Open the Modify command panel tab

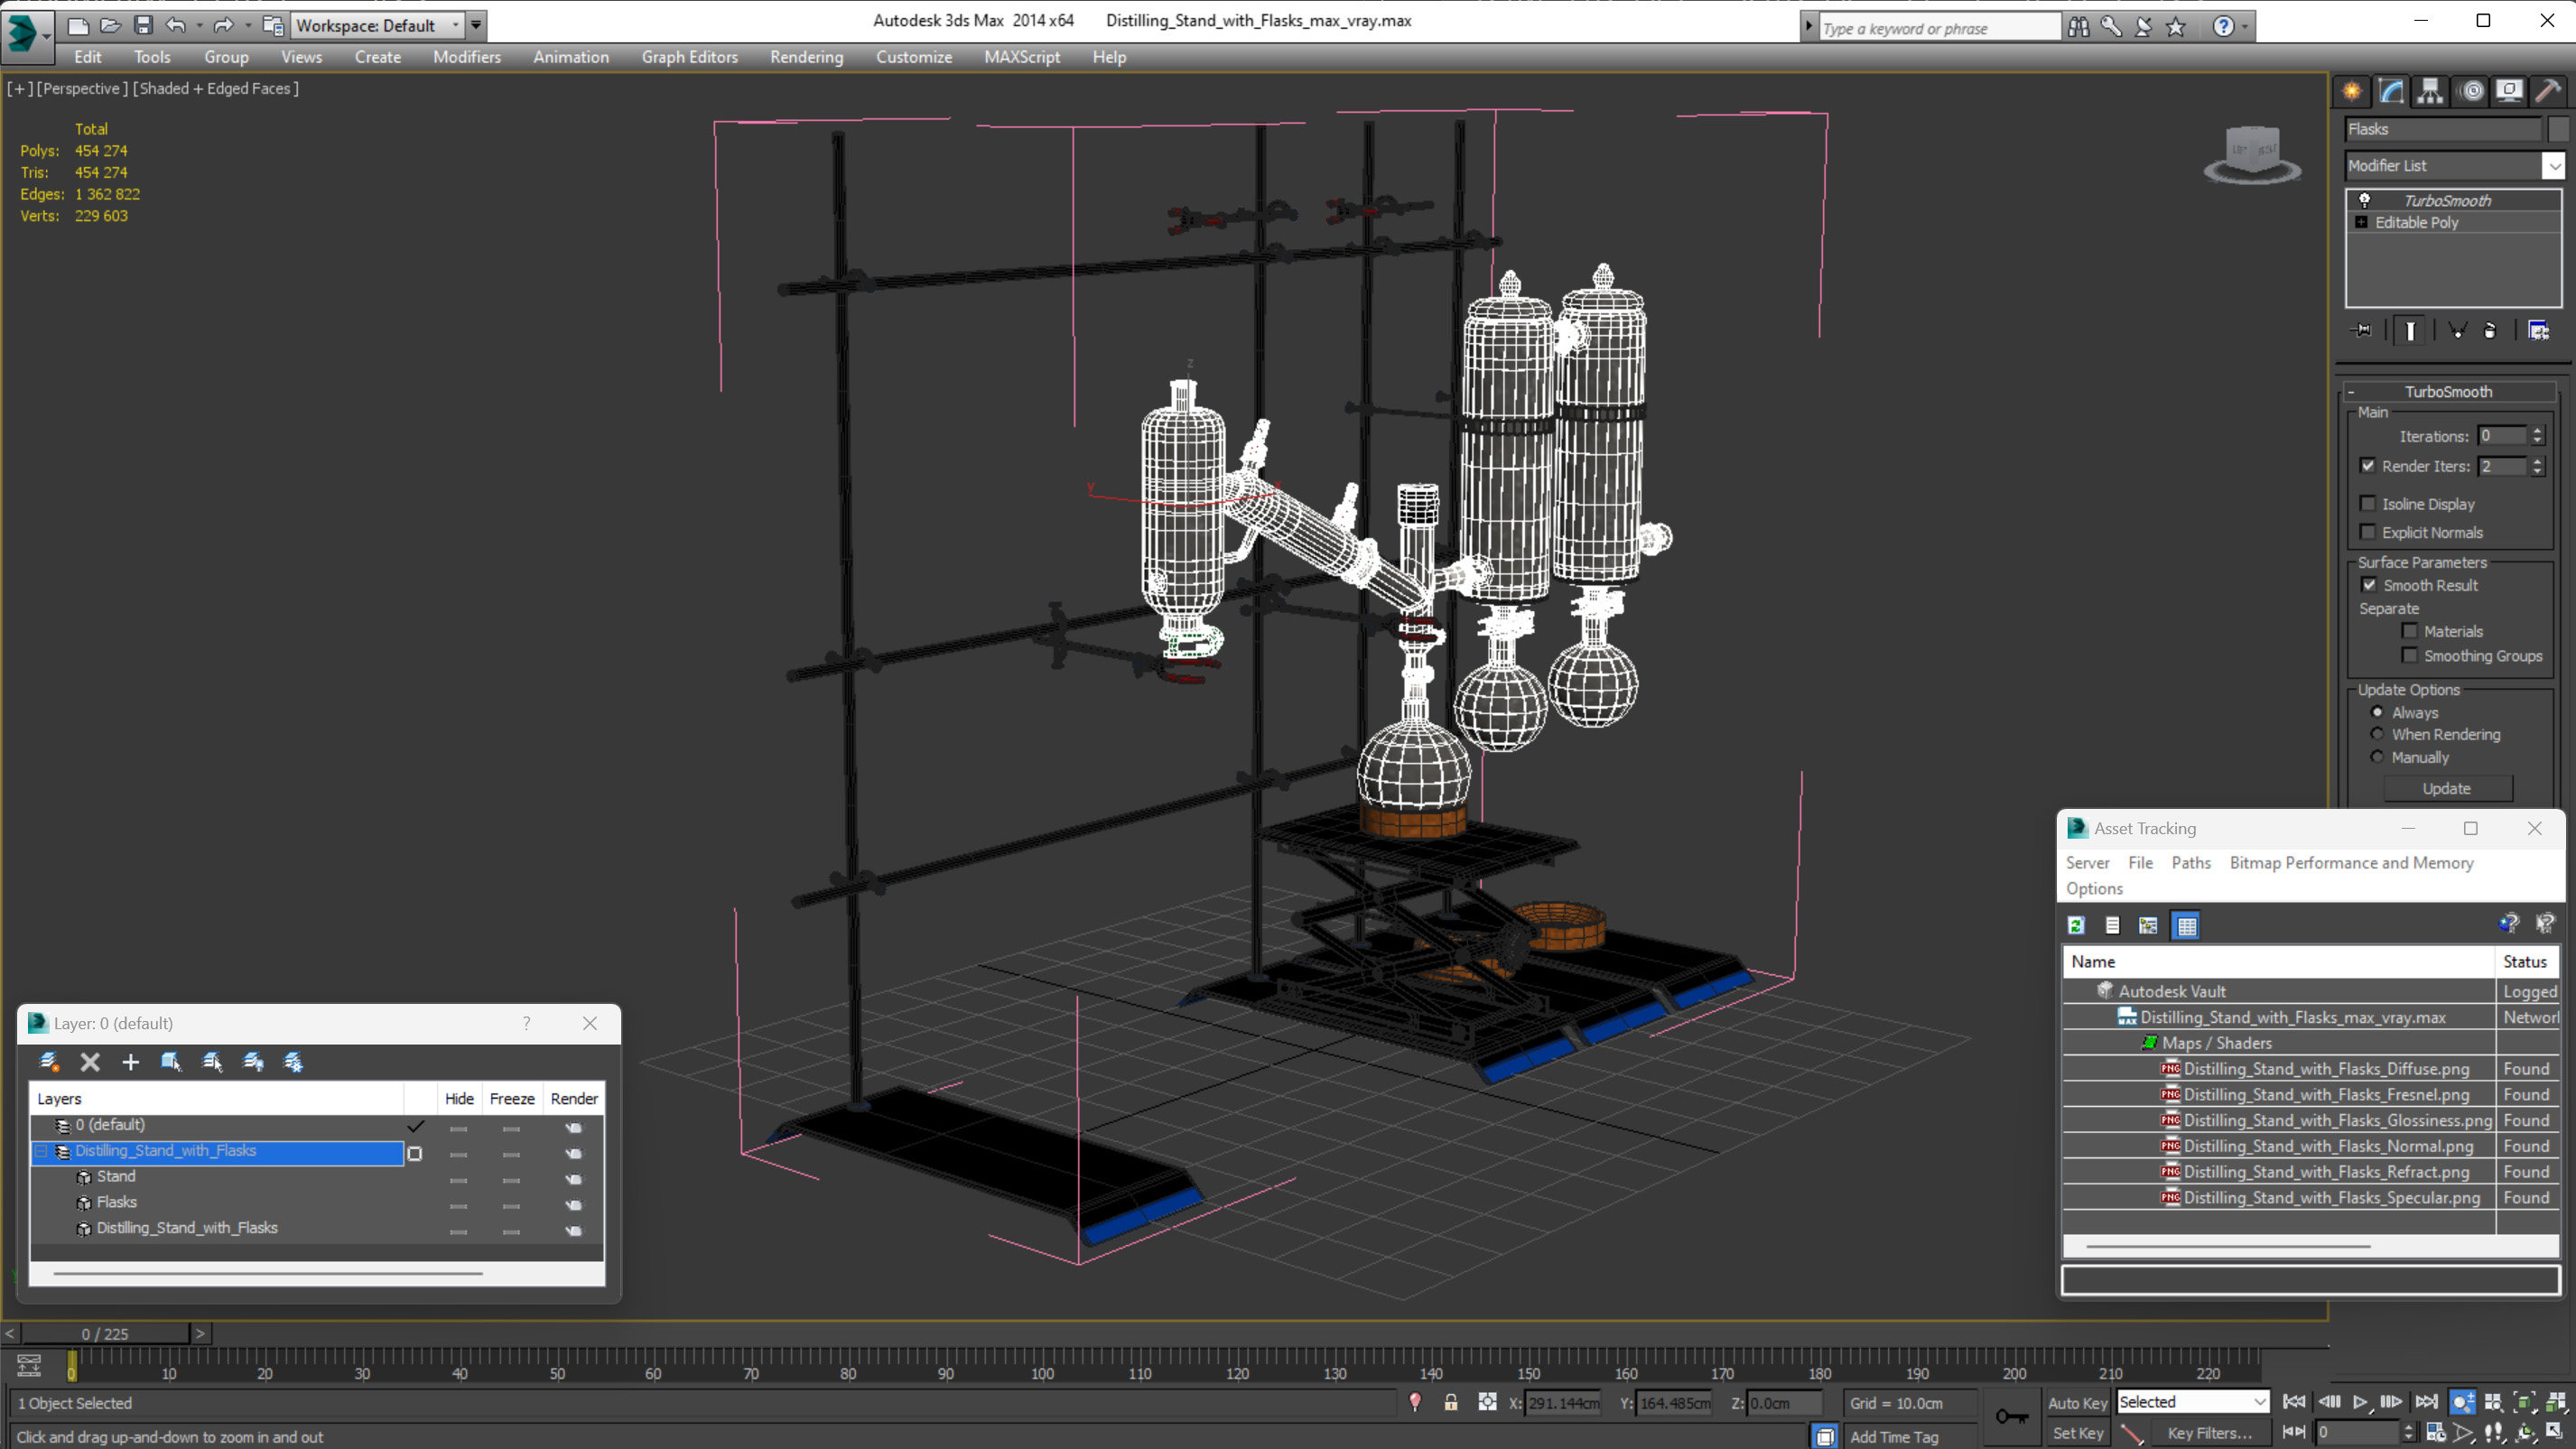[x=2391, y=91]
